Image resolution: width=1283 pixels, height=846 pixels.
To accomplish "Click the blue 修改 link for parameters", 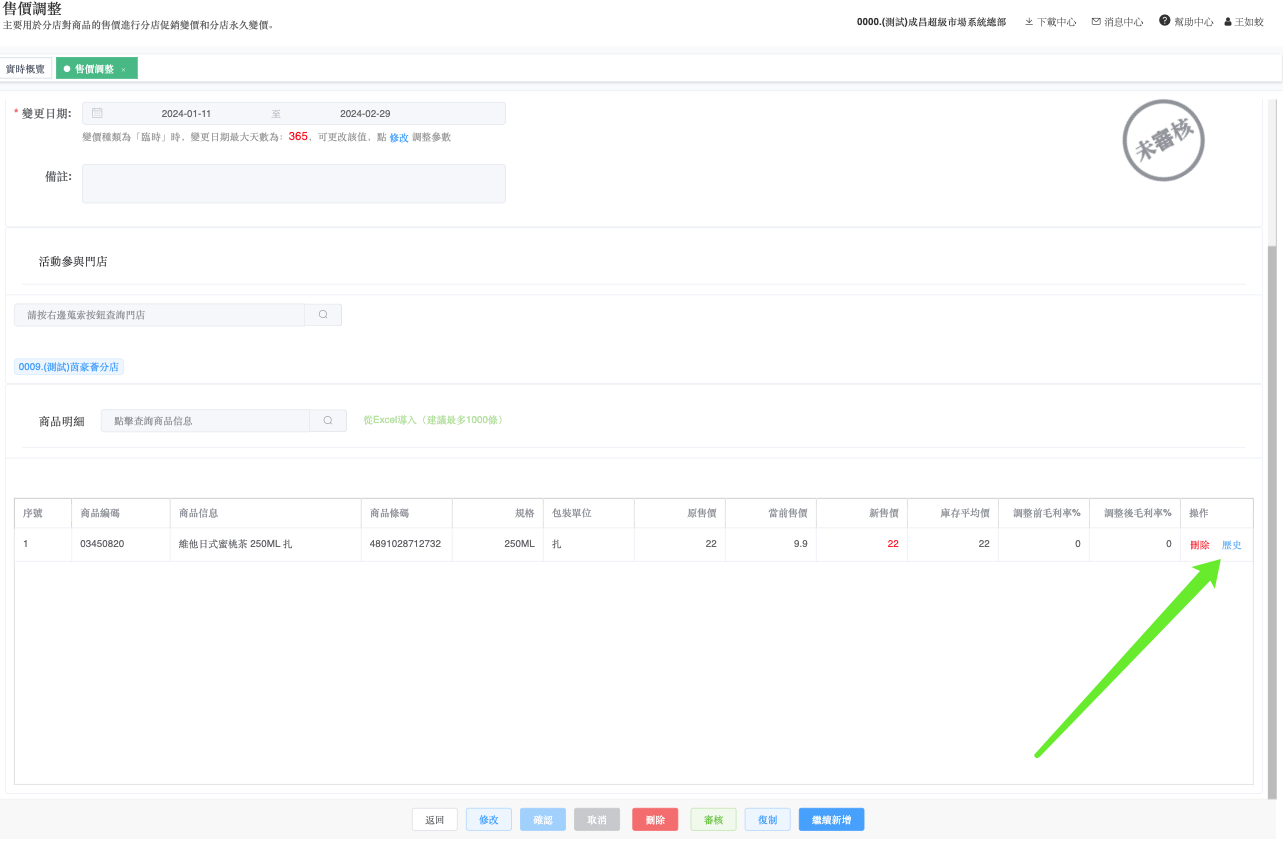I will point(399,137).
